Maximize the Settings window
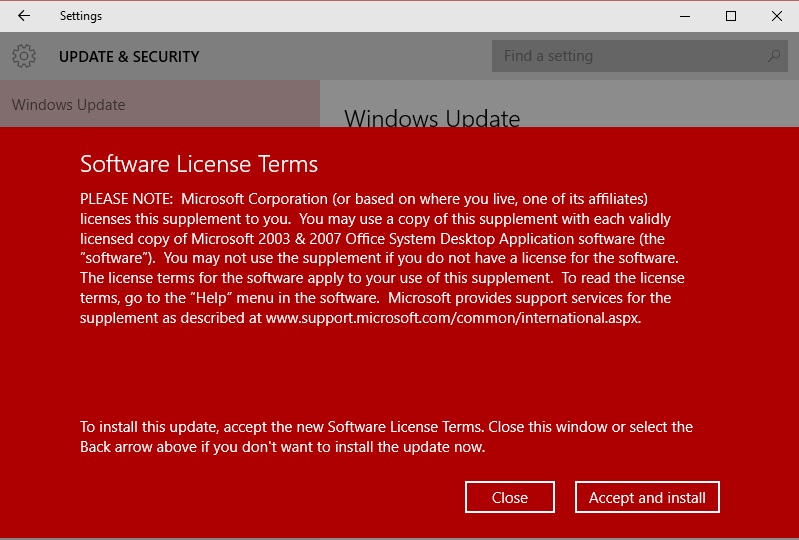This screenshot has width=799, height=540. pyautogui.click(x=731, y=16)
